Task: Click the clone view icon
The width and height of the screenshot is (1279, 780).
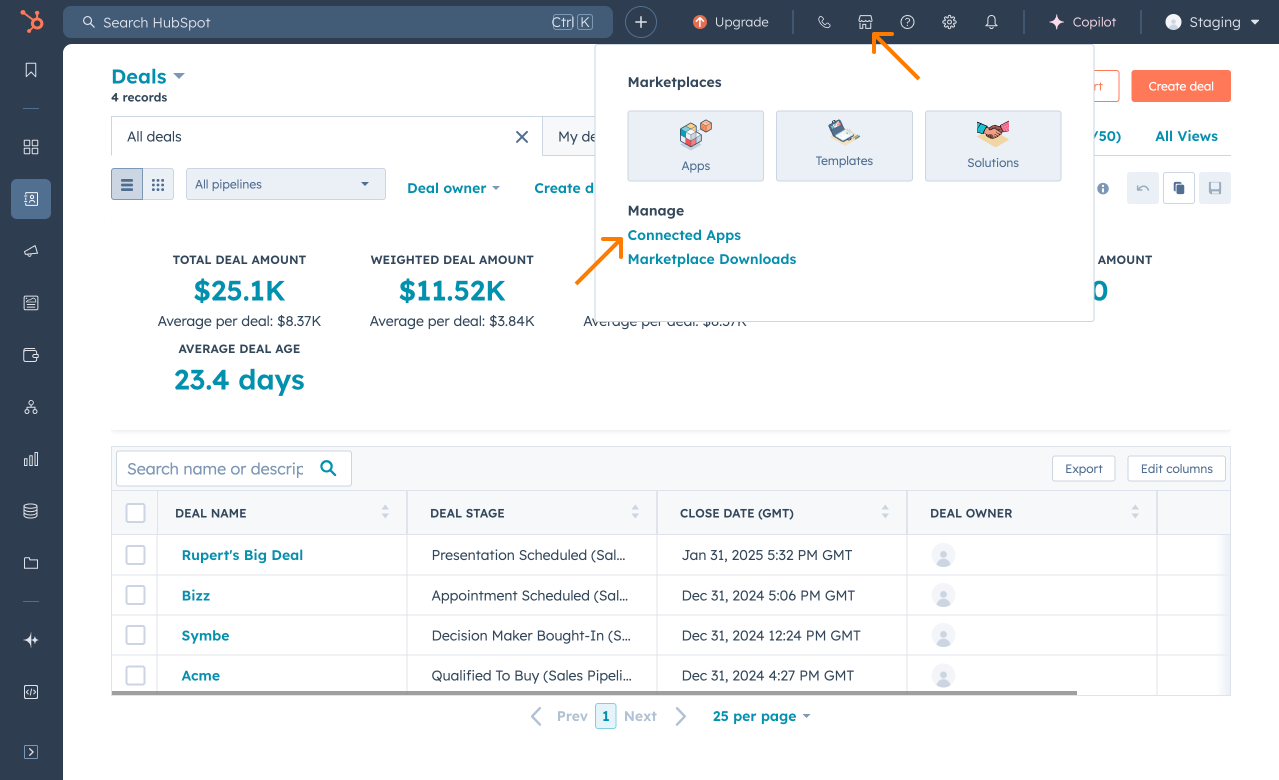Action: pyautogui.click(x=1179, y=188)
